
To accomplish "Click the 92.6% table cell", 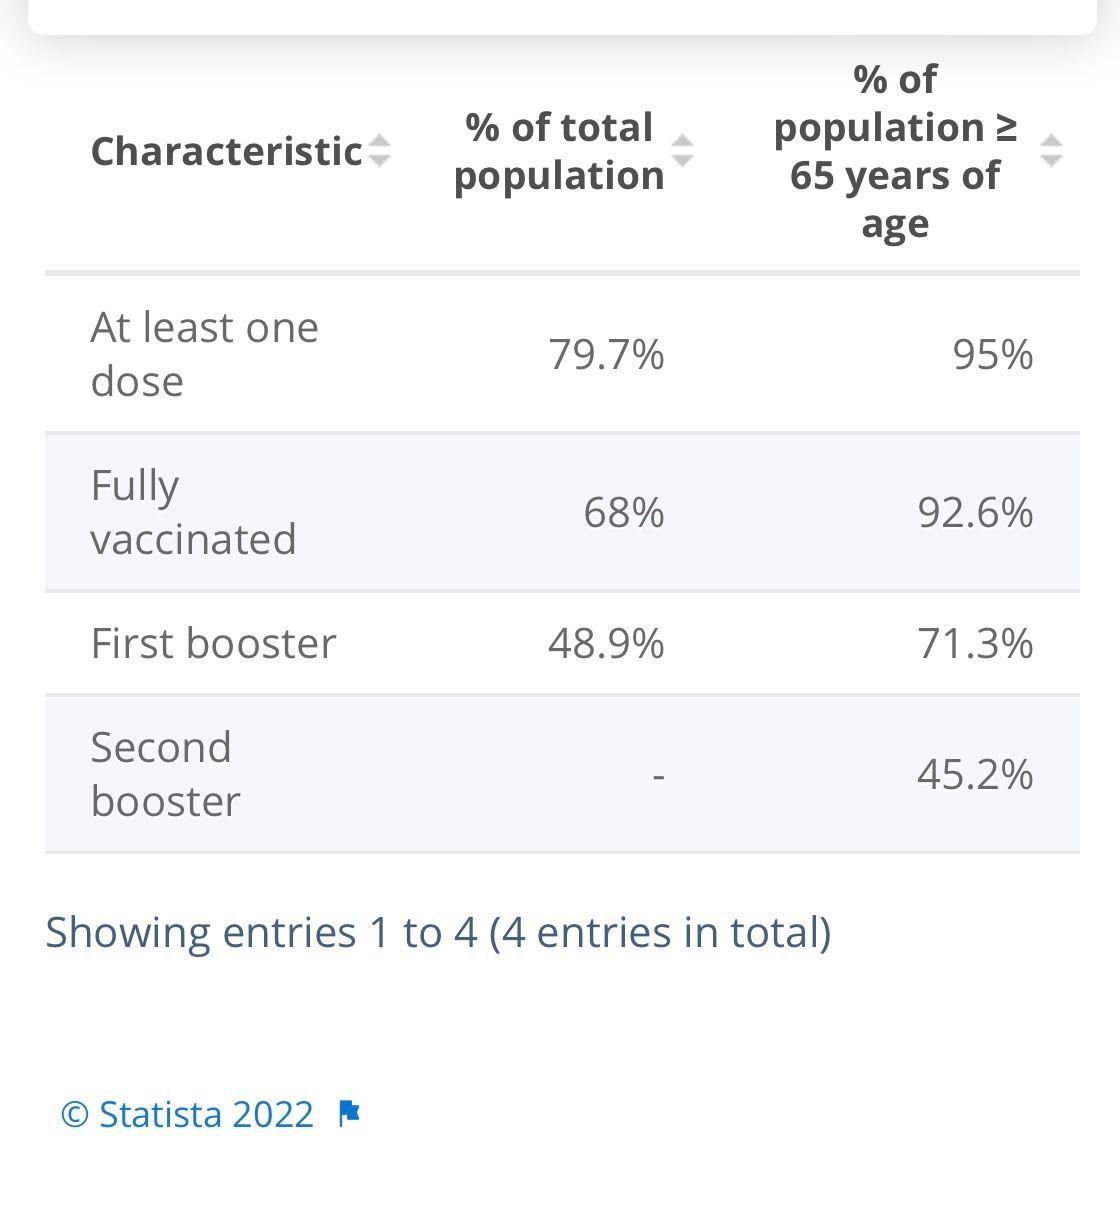I will pyautogui.click(x=975, y=512).
